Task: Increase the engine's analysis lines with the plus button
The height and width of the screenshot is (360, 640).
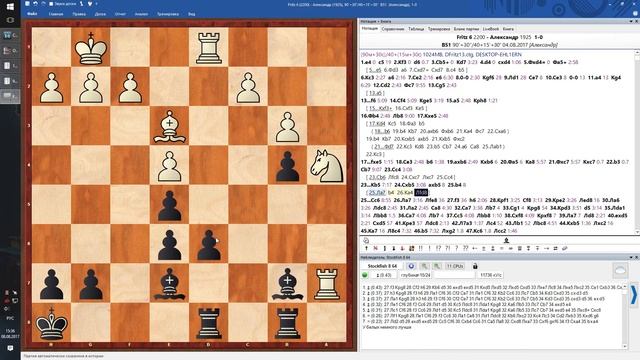Action: 437,266
